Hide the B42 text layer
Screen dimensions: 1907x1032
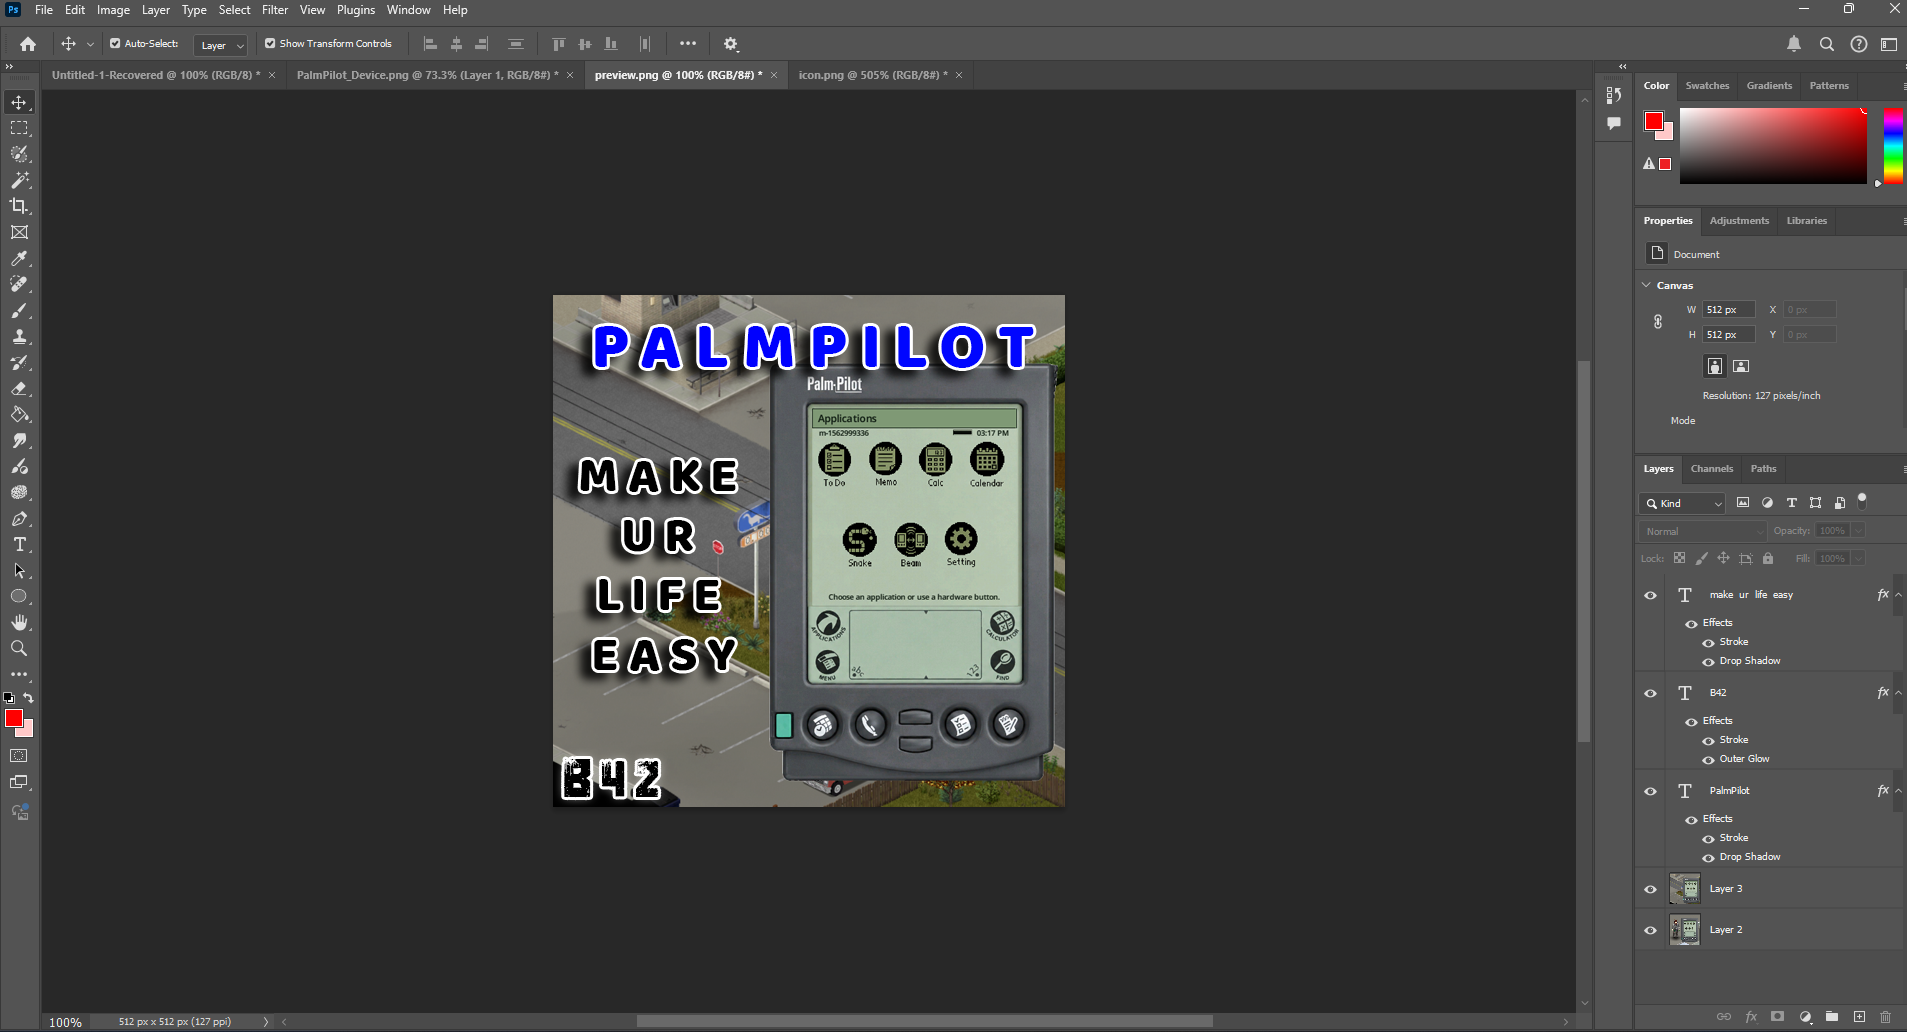pos(1650,693)
